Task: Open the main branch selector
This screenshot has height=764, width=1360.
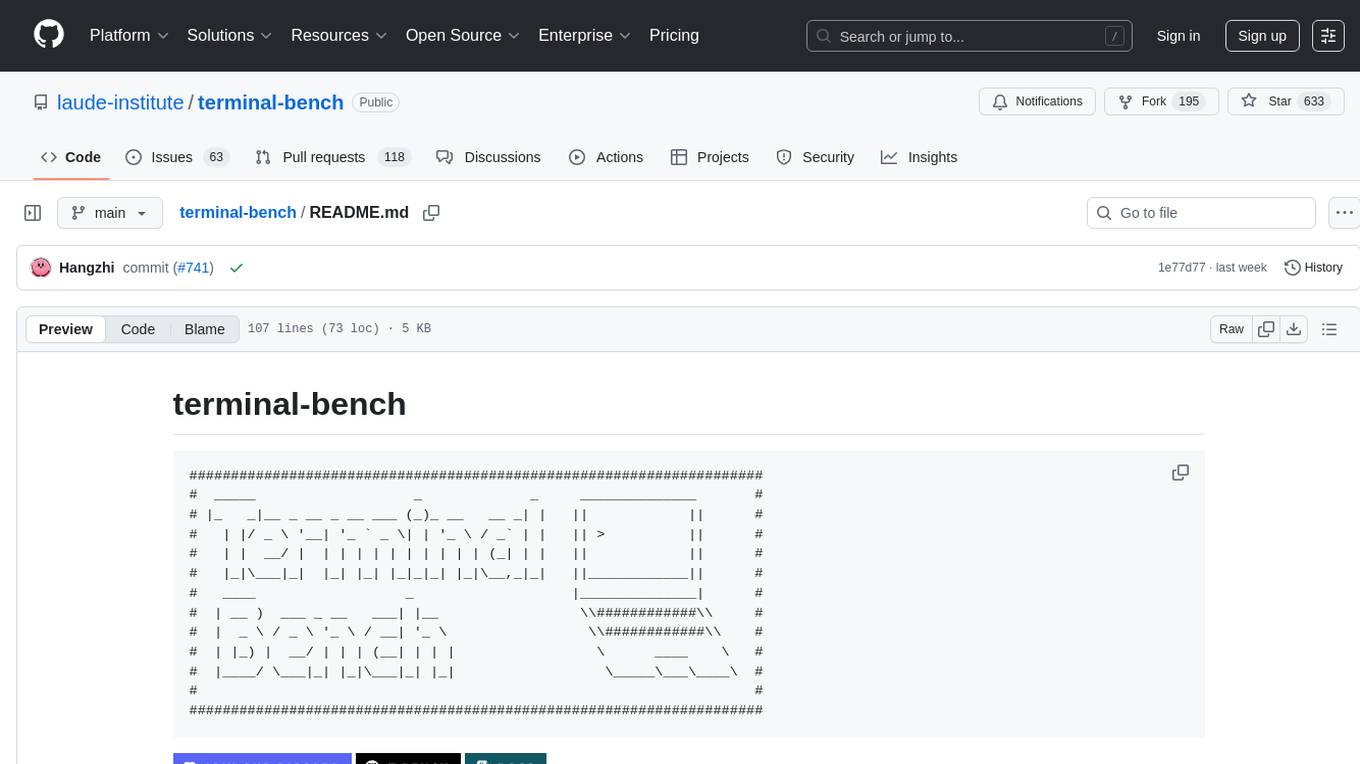Action: 109,213
